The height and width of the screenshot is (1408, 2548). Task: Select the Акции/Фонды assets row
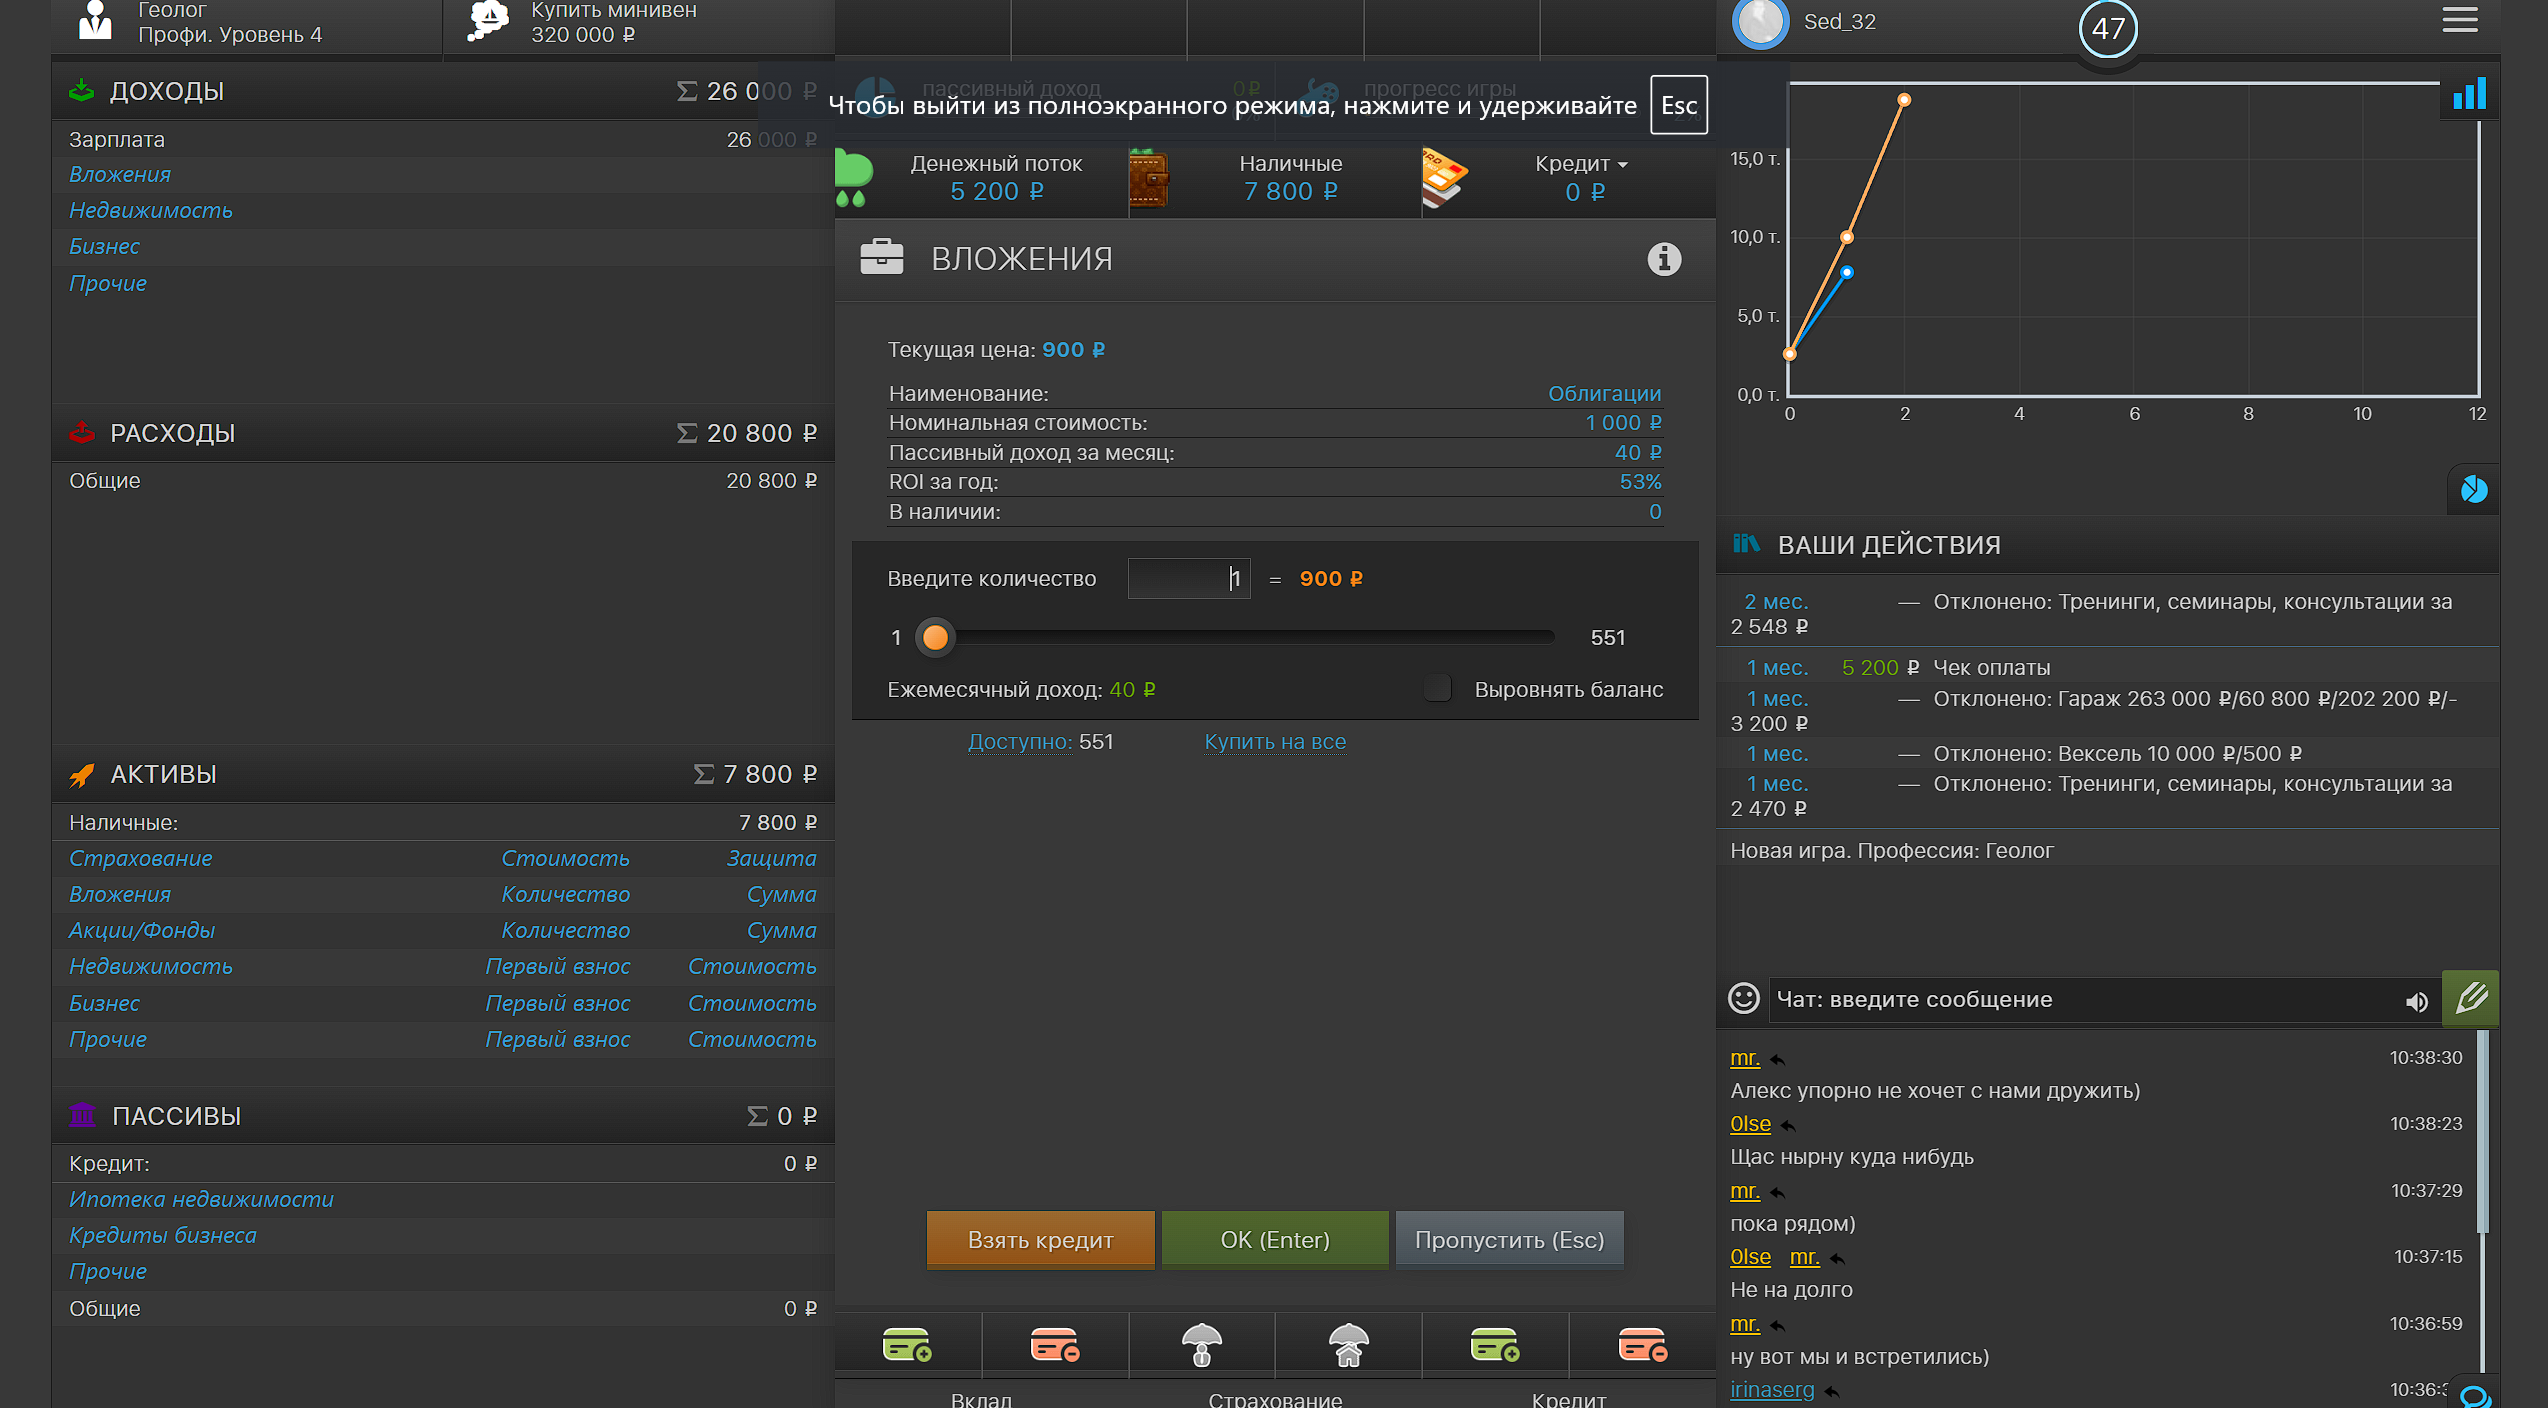point(142,930)
